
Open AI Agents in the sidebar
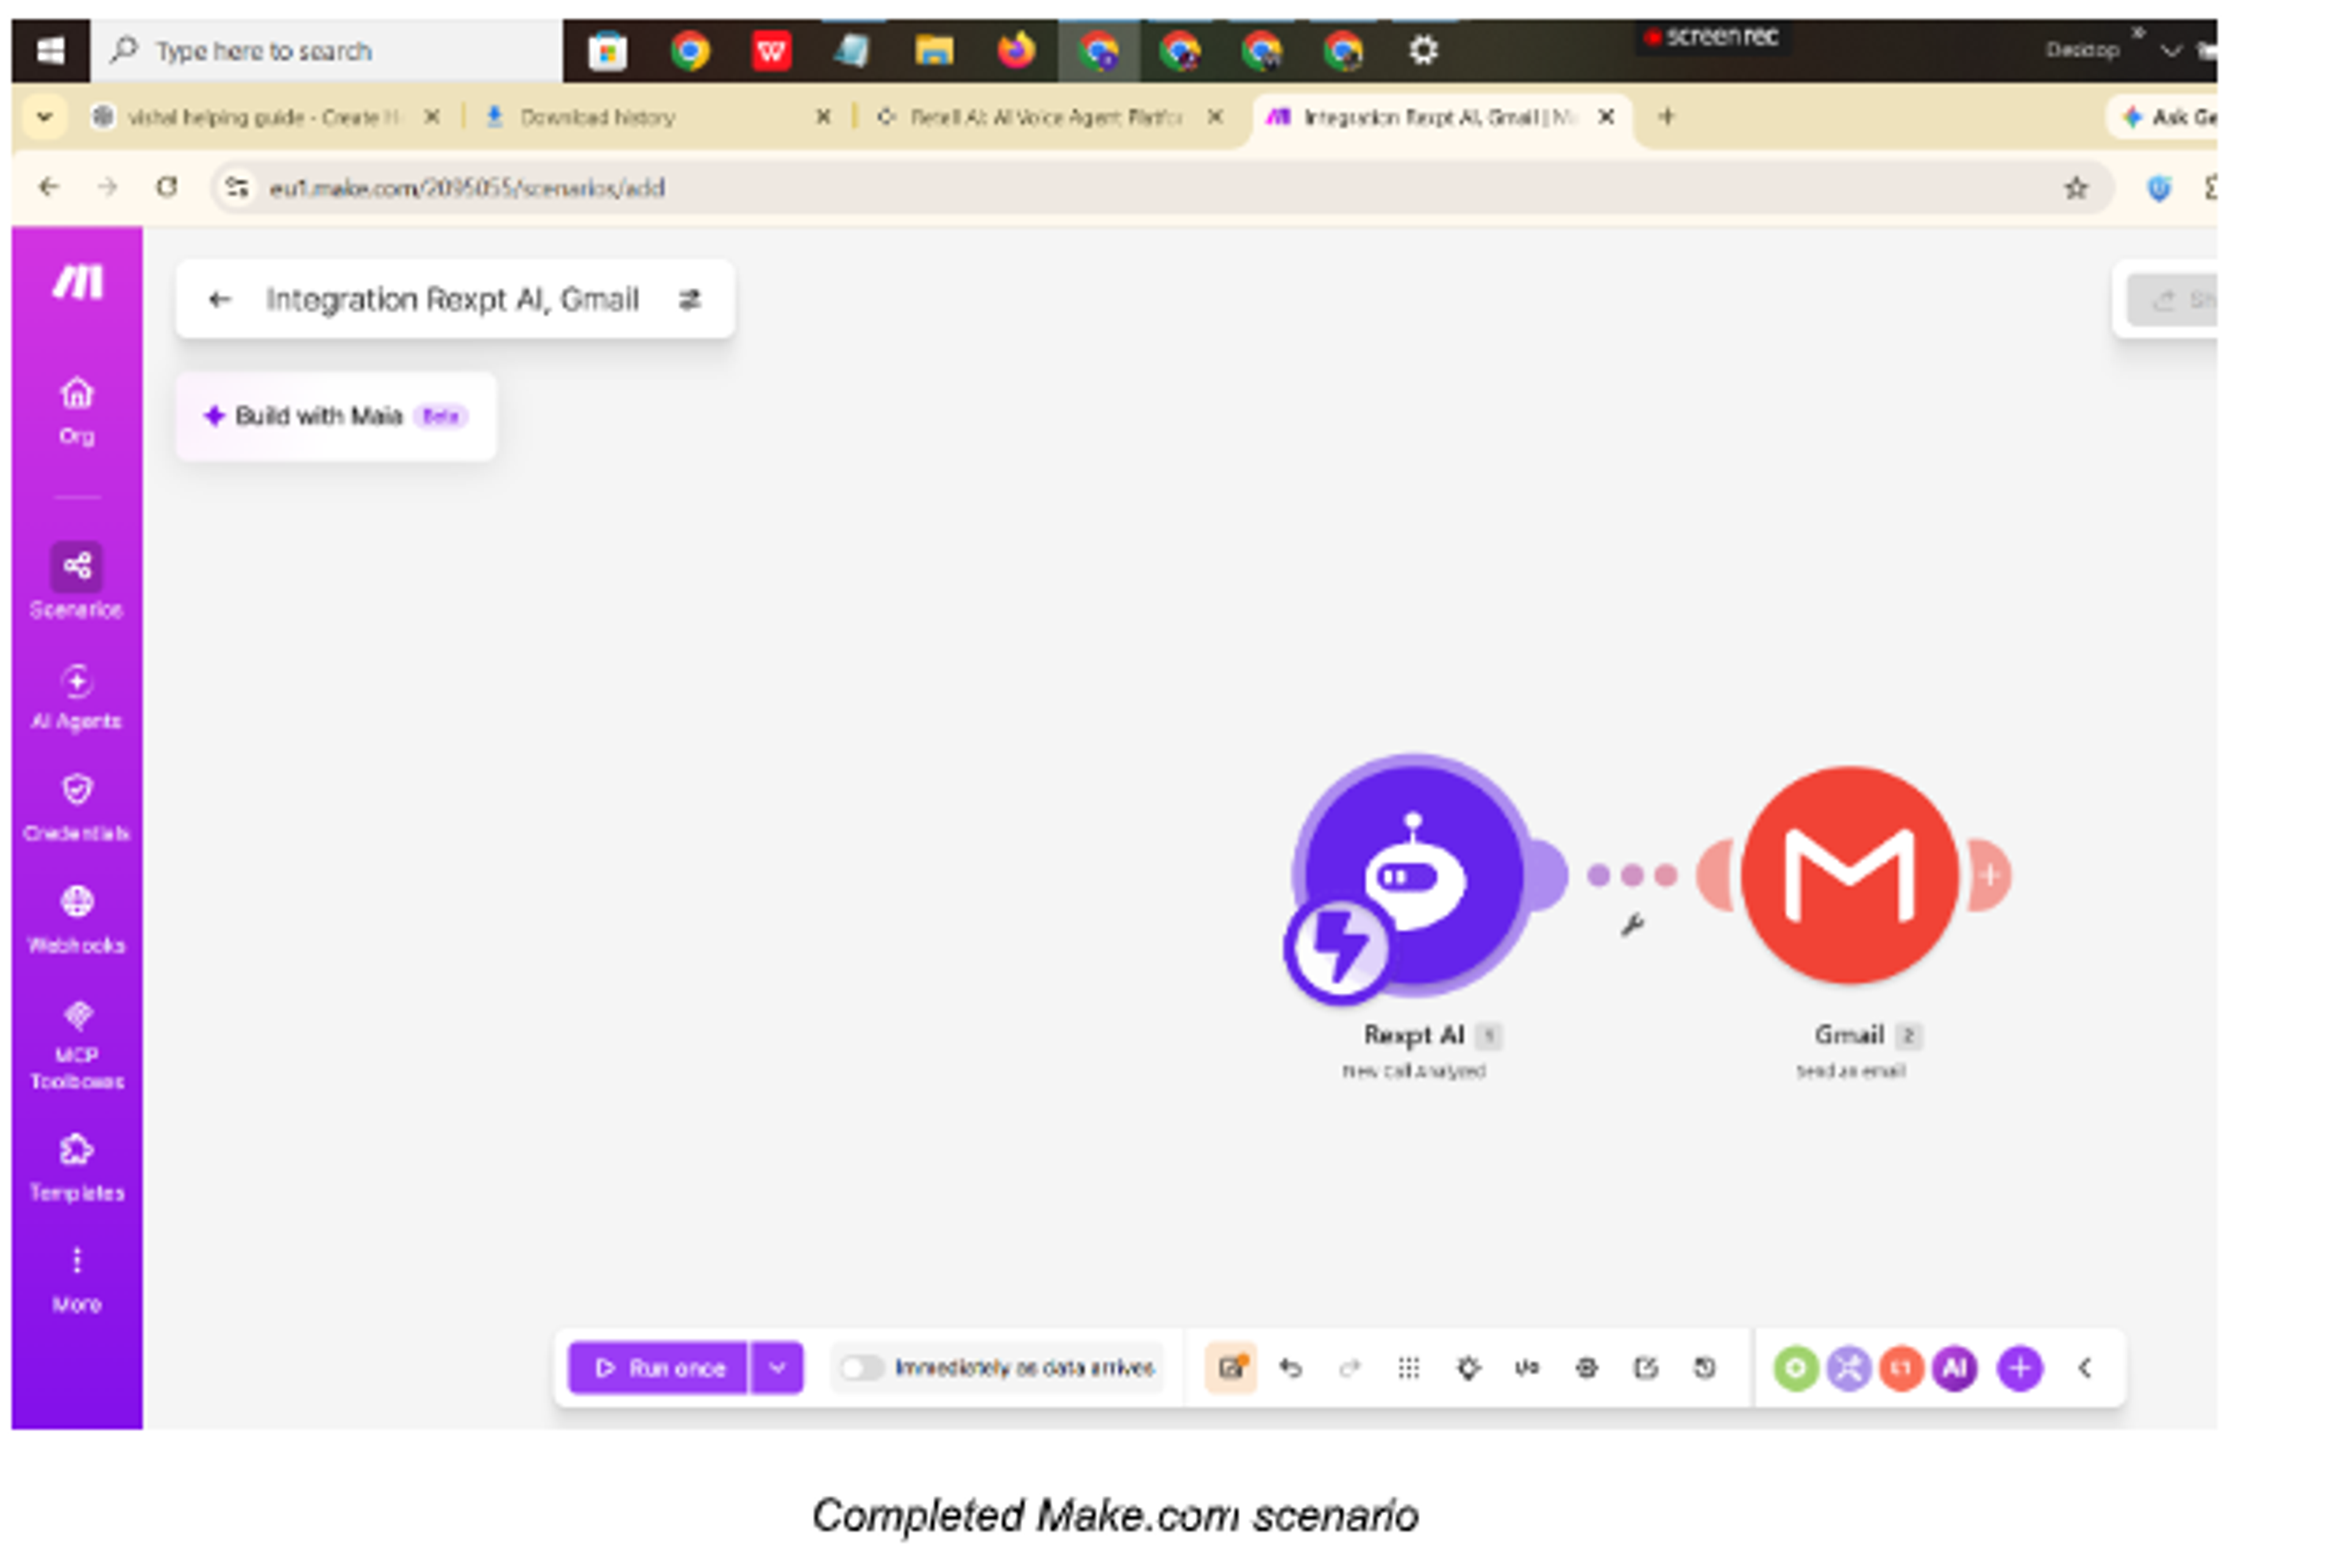pyautogui.click(x=77, y=697)
